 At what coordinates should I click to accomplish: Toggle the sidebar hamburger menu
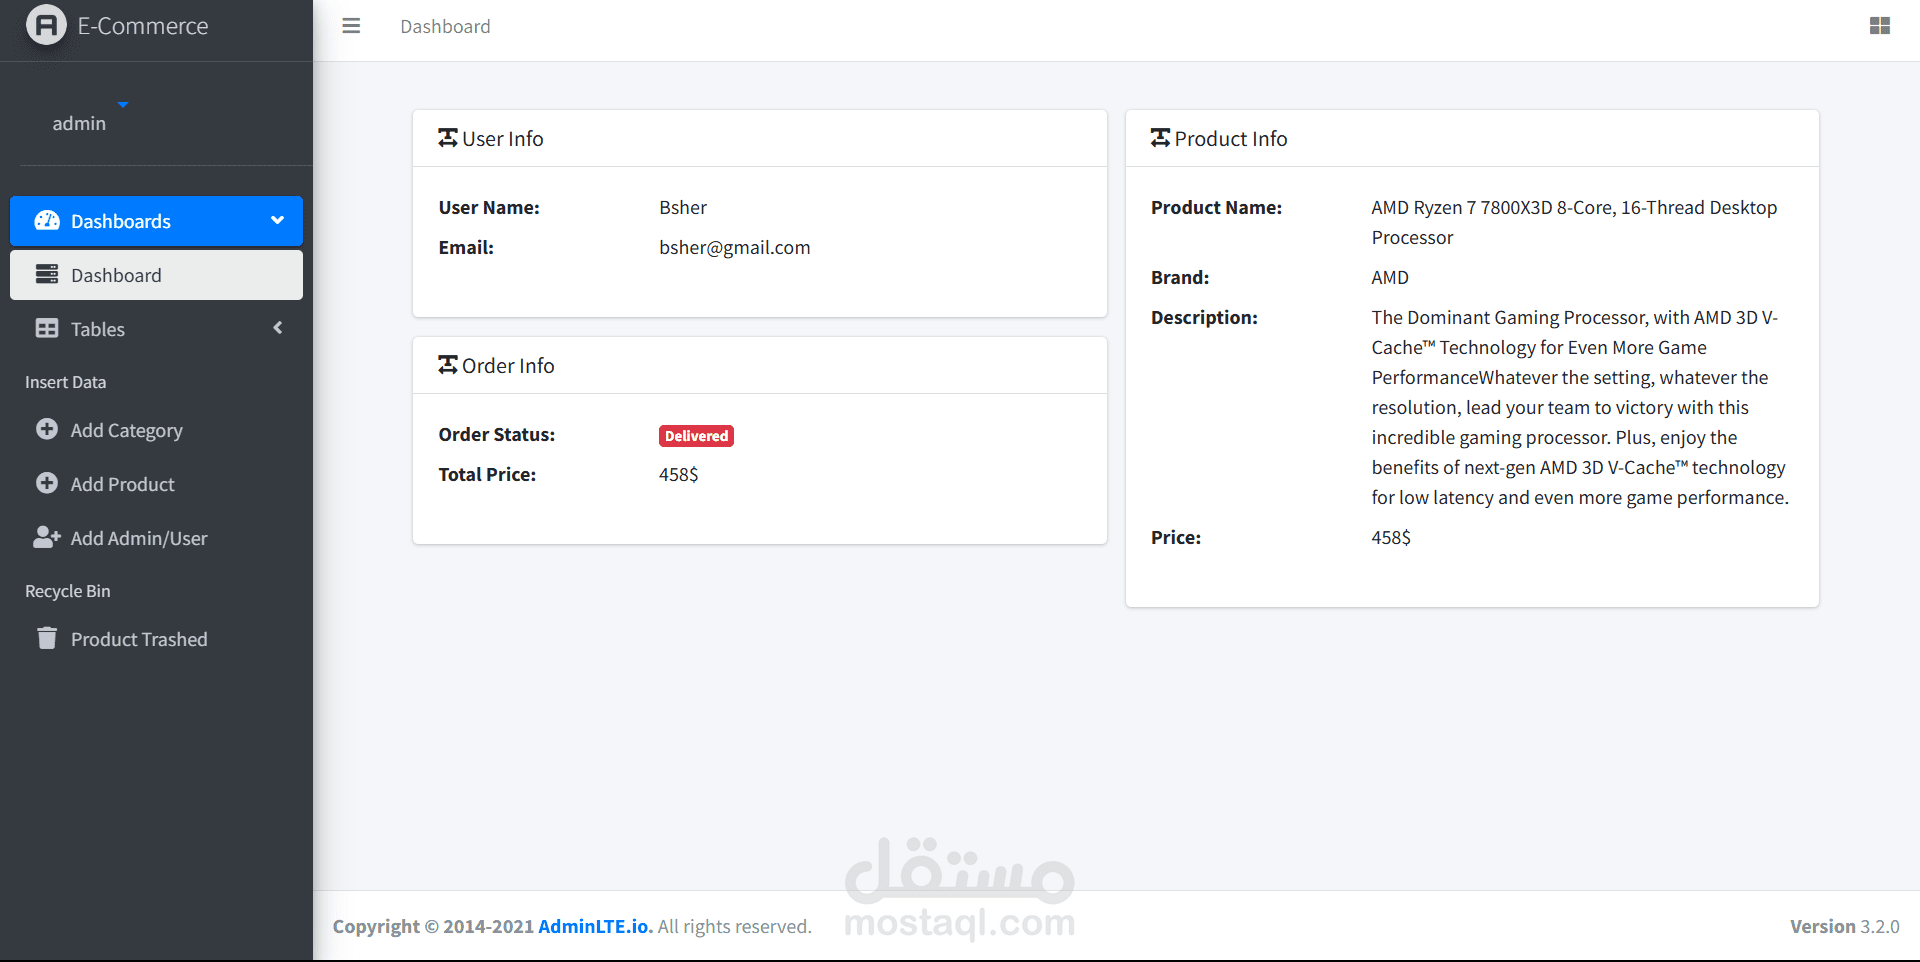pyautogui.click(x=351, y=26)
